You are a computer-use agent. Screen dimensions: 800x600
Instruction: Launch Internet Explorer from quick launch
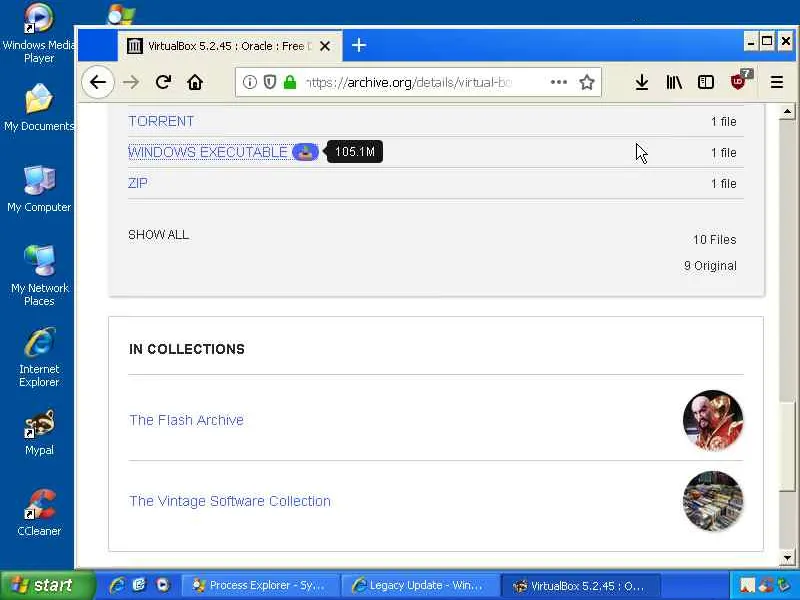tap(117, 585)
